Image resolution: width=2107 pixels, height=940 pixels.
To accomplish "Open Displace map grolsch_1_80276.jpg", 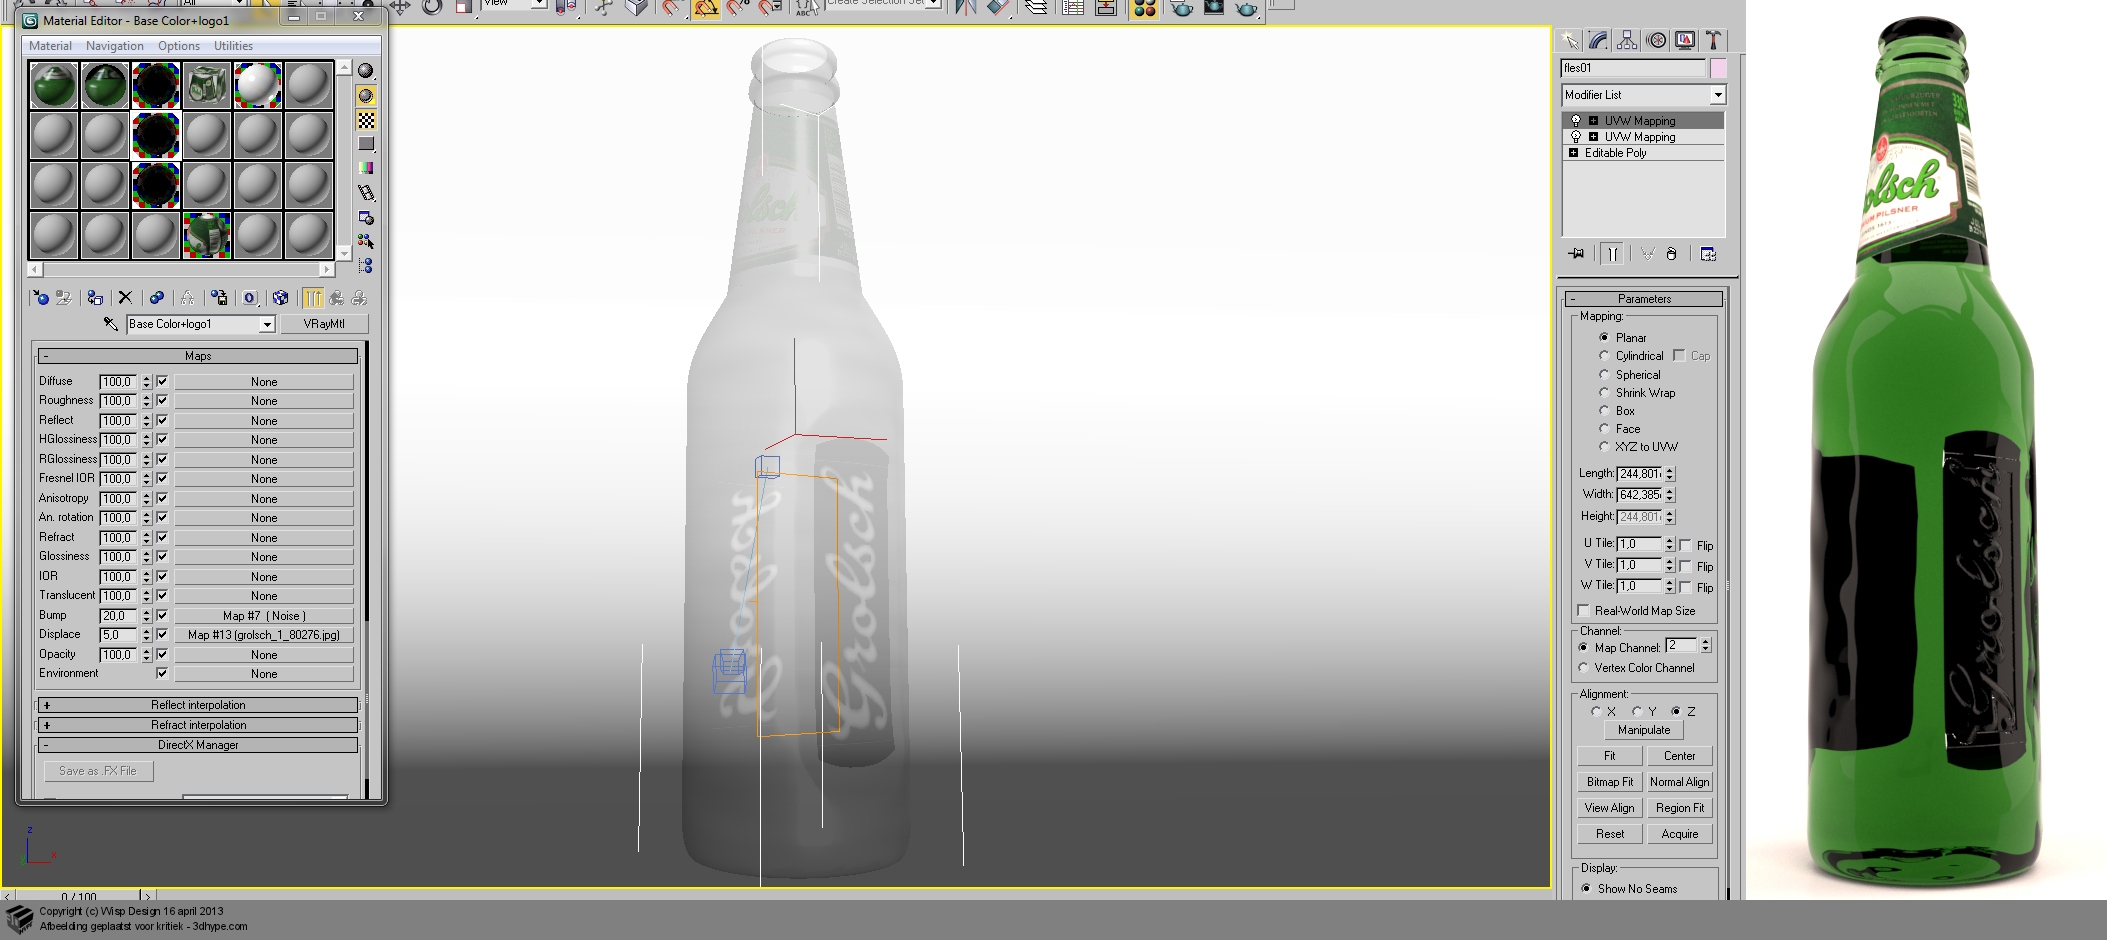I will (x=264, y=635).
